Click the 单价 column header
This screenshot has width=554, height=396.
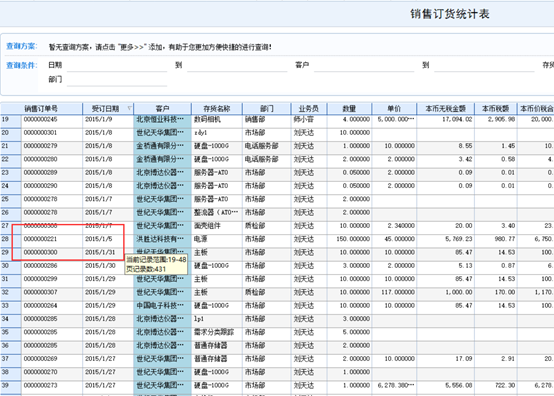pos(394,108)
